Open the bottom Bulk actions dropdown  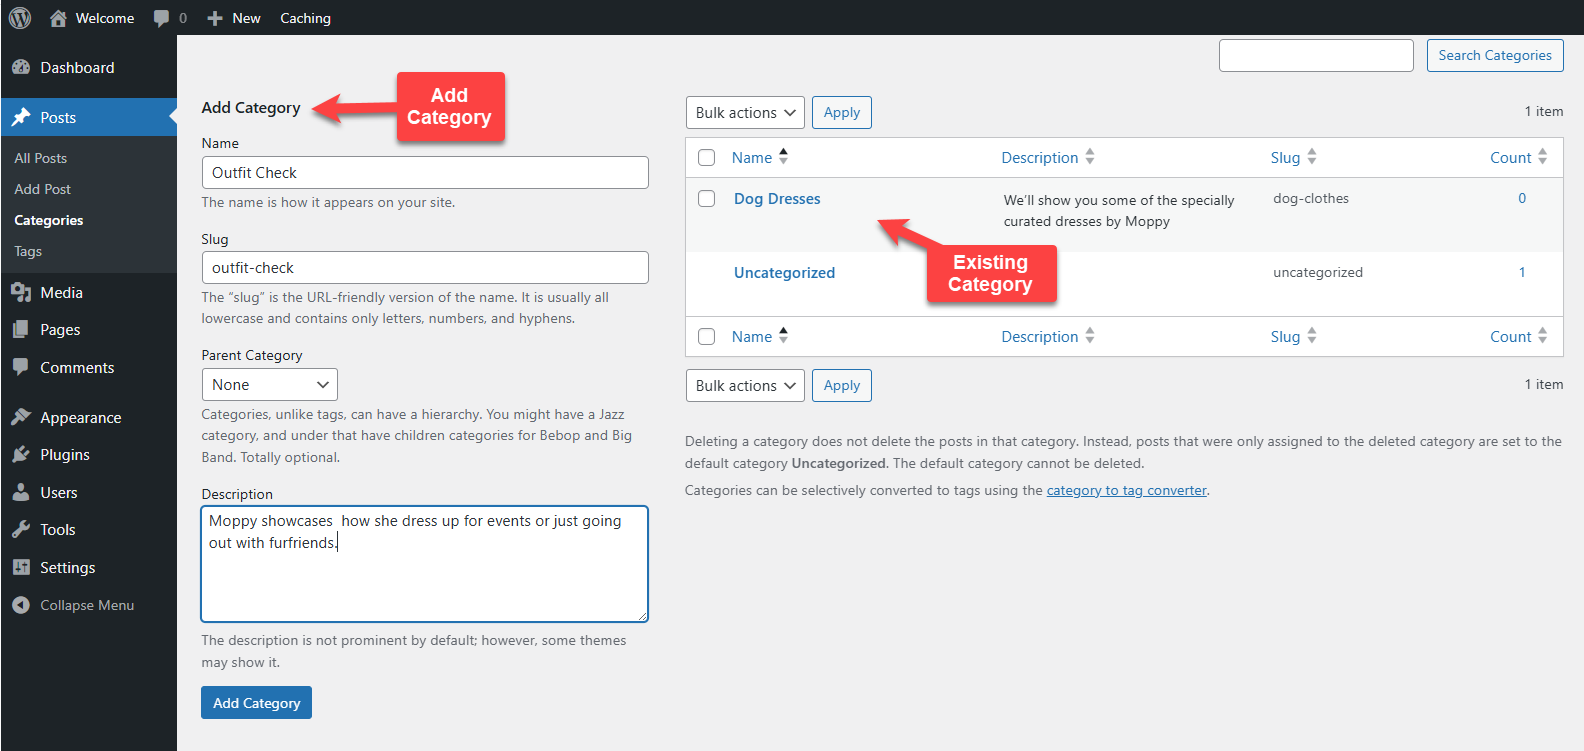tap(745, 386)
